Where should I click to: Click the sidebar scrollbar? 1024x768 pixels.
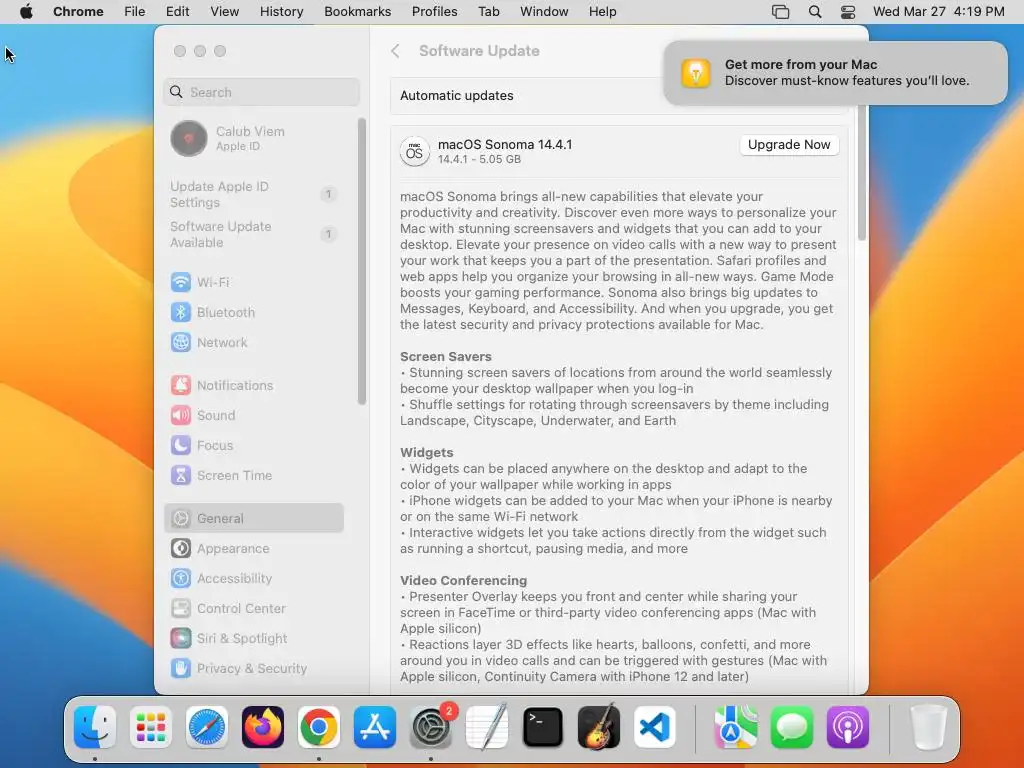361,261
